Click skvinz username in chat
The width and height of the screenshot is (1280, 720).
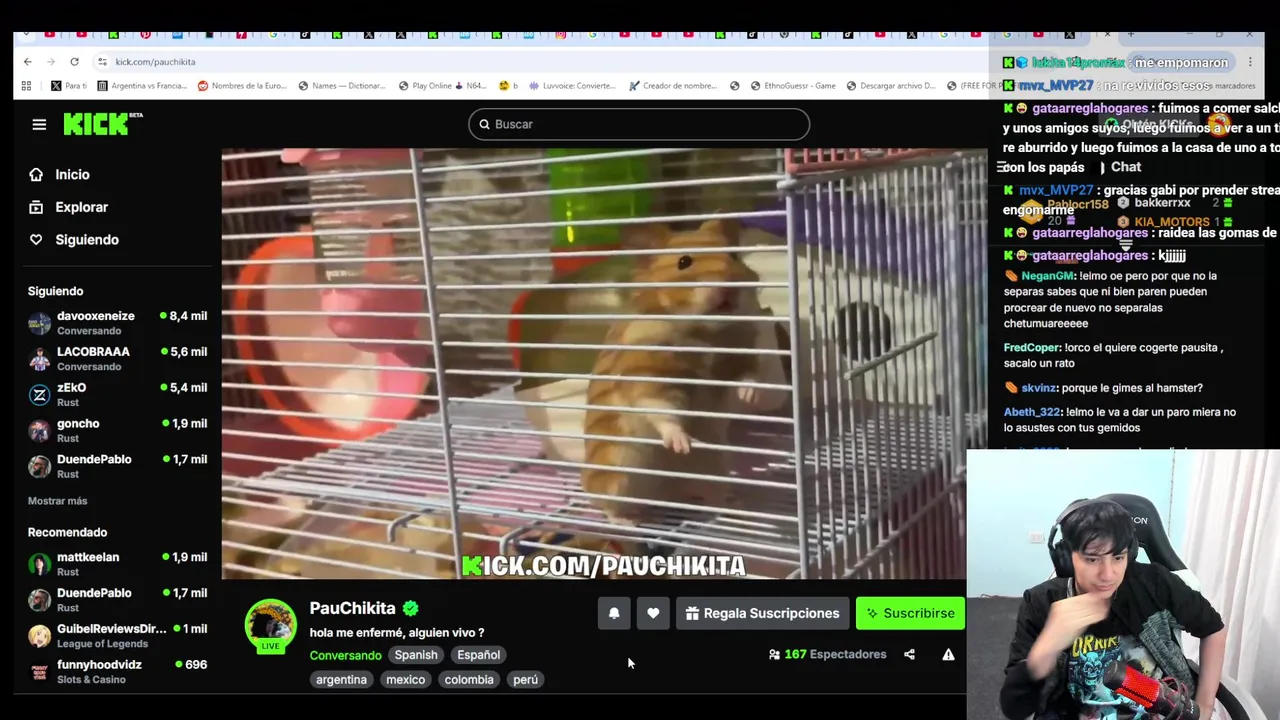click(x=1039, y=388)
